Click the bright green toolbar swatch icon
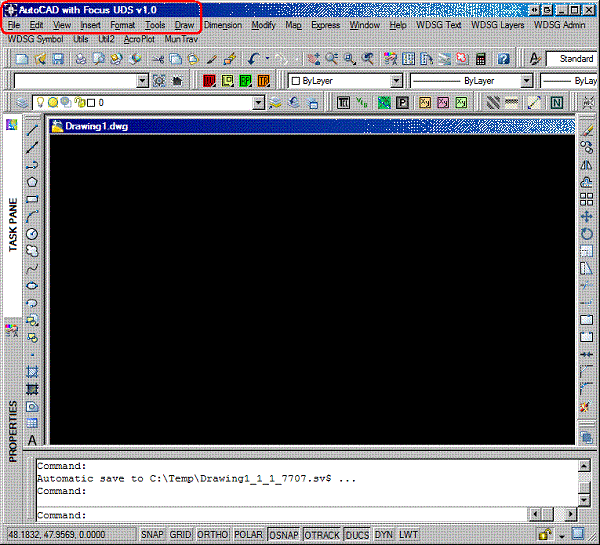The image size is (600, 545). (245, 81)
